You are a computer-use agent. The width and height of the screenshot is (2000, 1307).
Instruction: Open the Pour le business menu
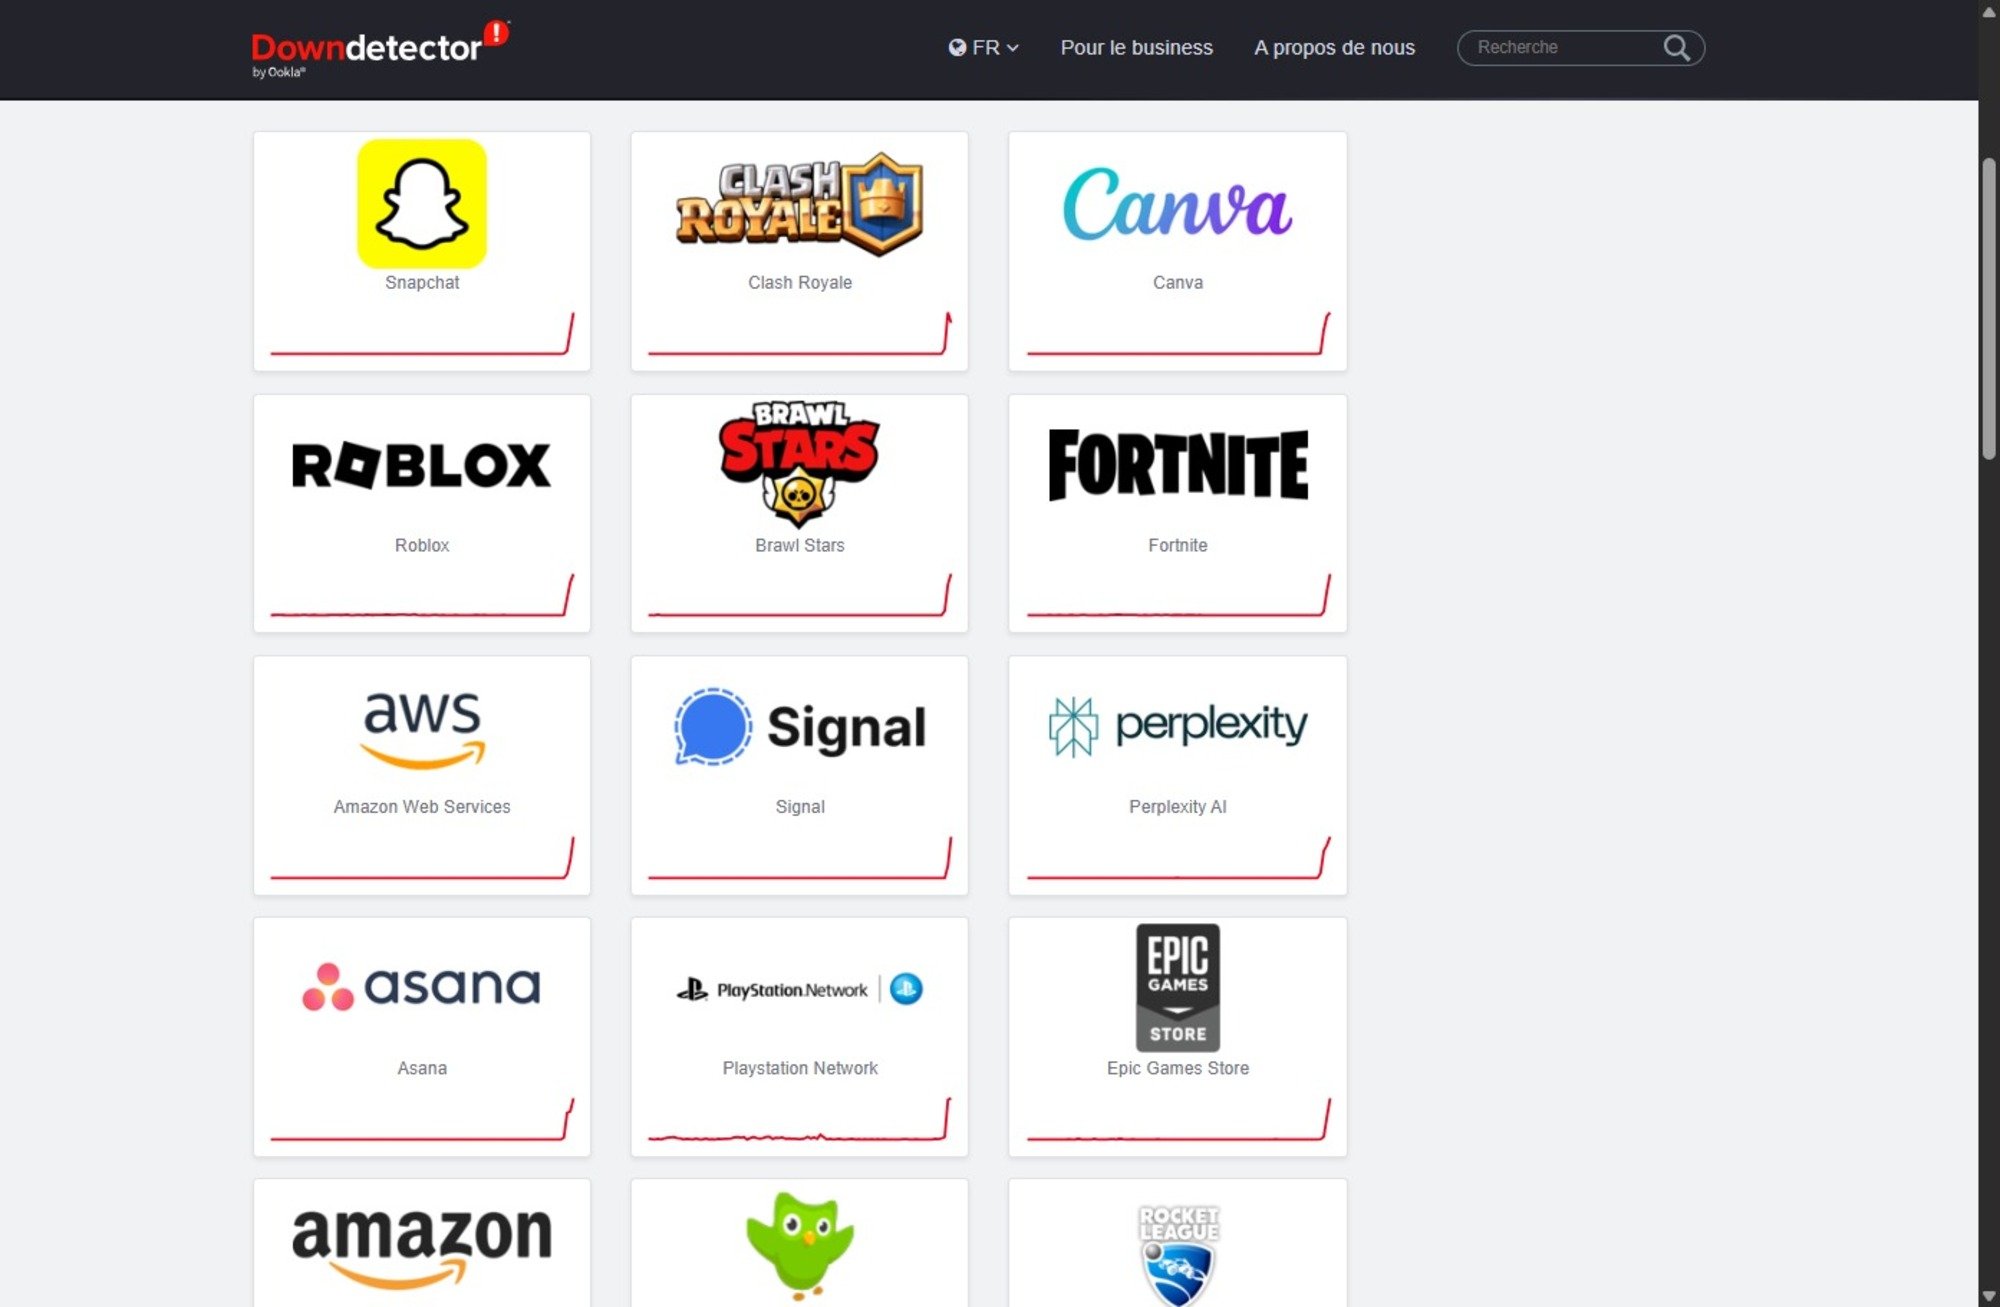(x=1136, y=48)
